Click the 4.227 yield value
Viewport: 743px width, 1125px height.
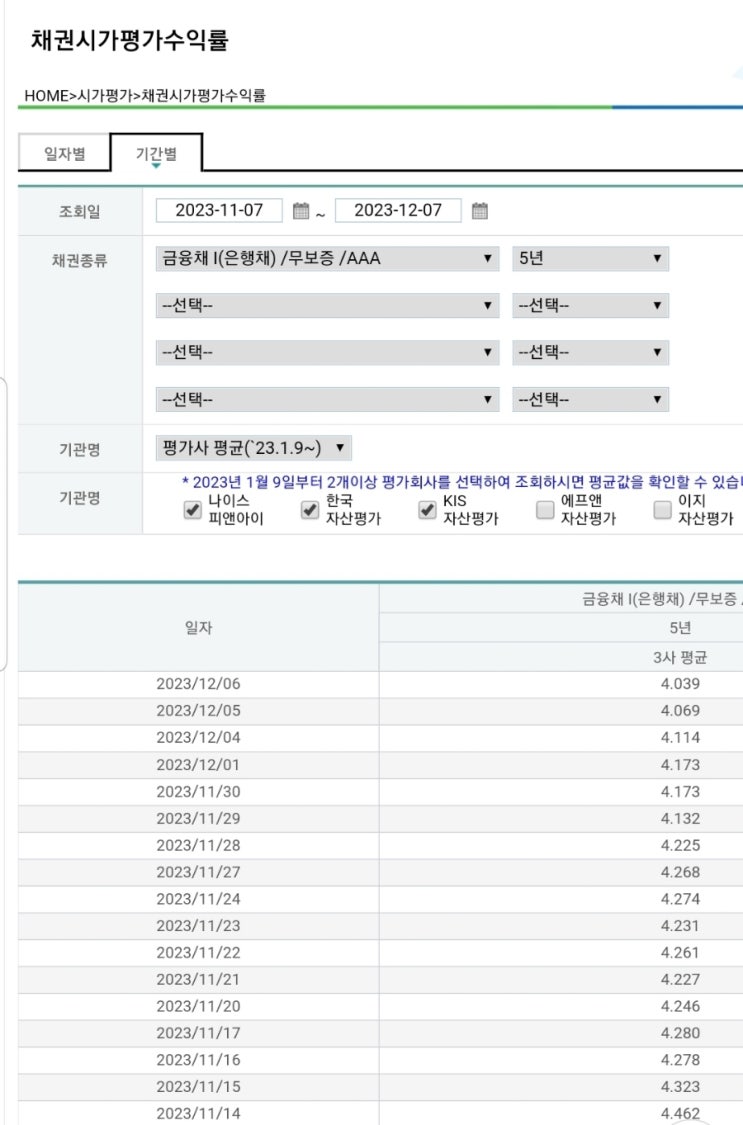pyautogui.click(x=681, y=979)
